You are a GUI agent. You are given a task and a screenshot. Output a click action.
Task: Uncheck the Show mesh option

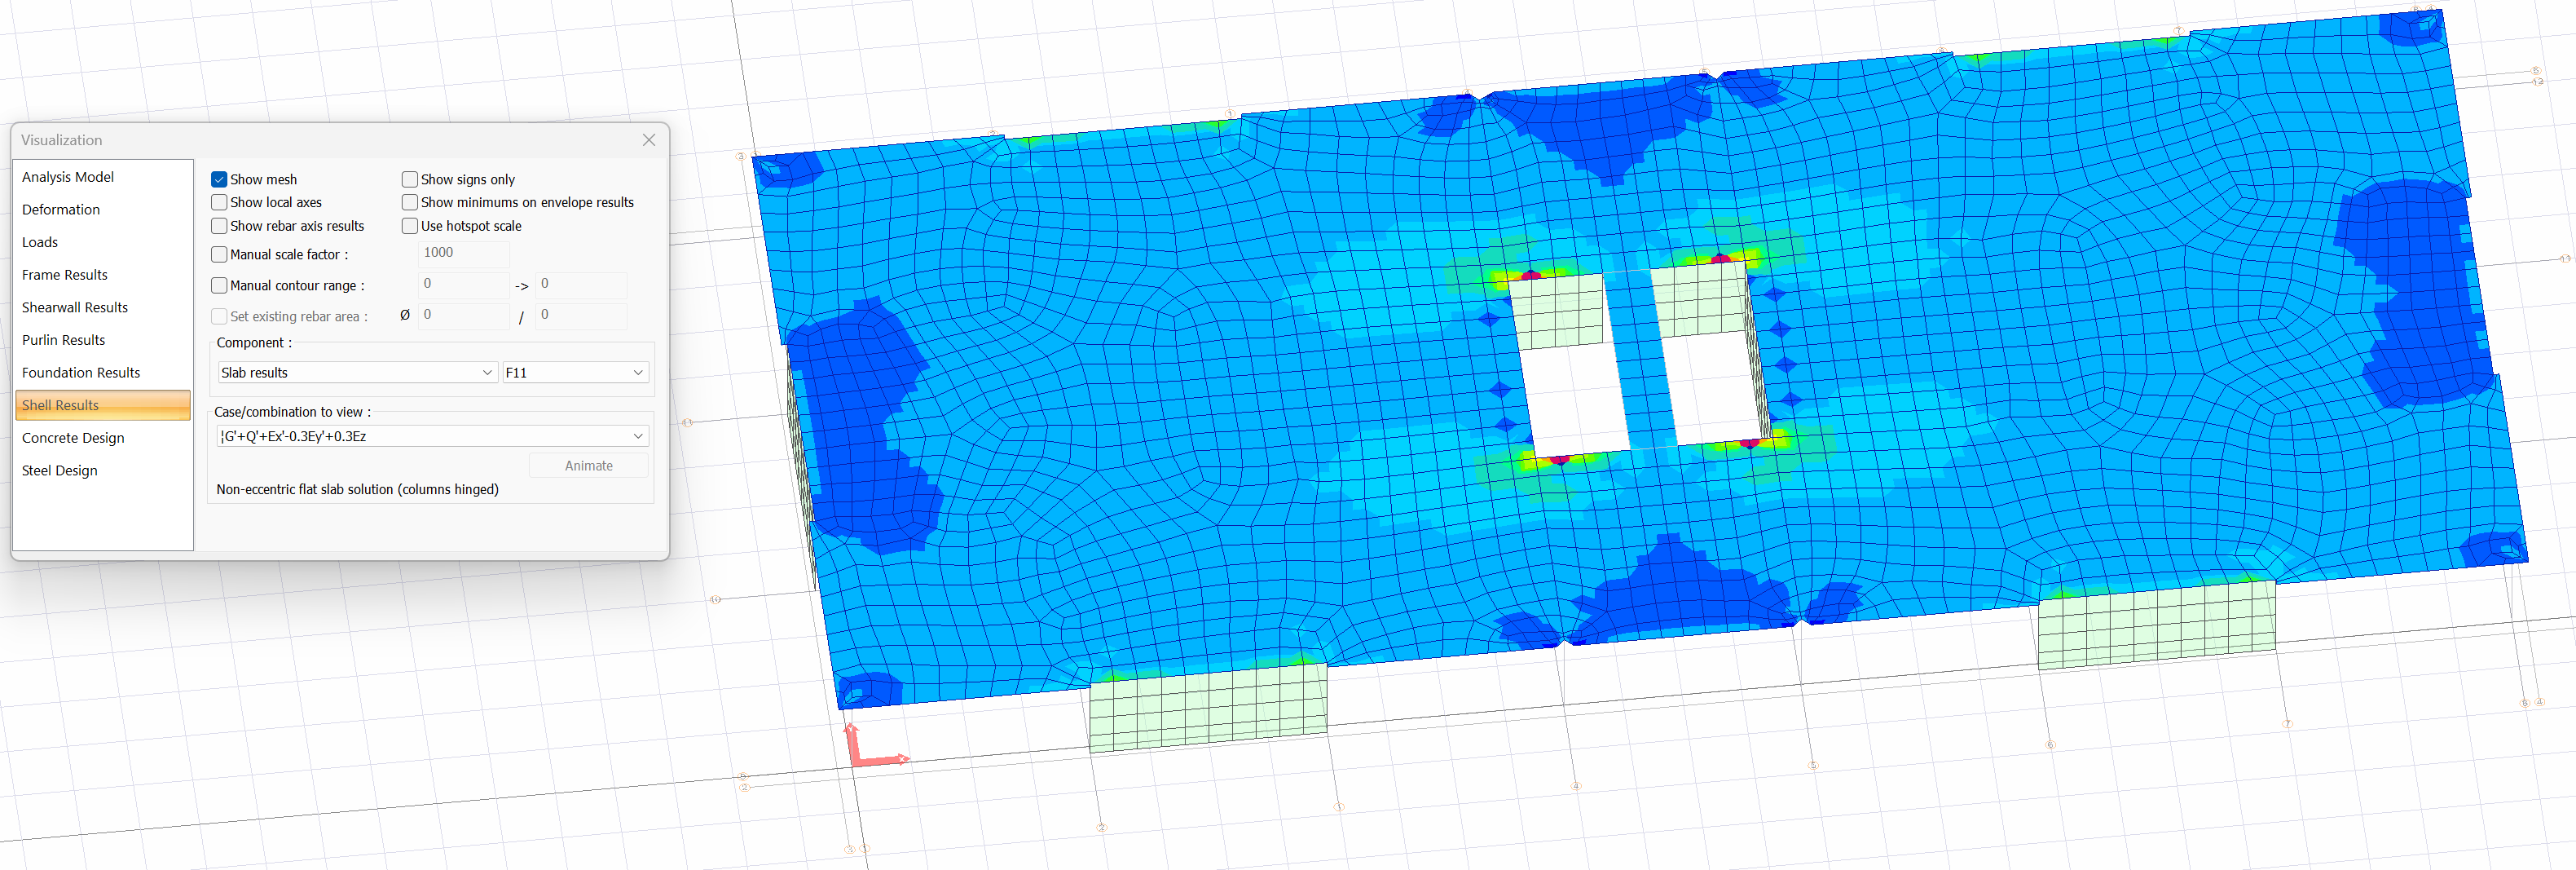(x=219, y=179)
